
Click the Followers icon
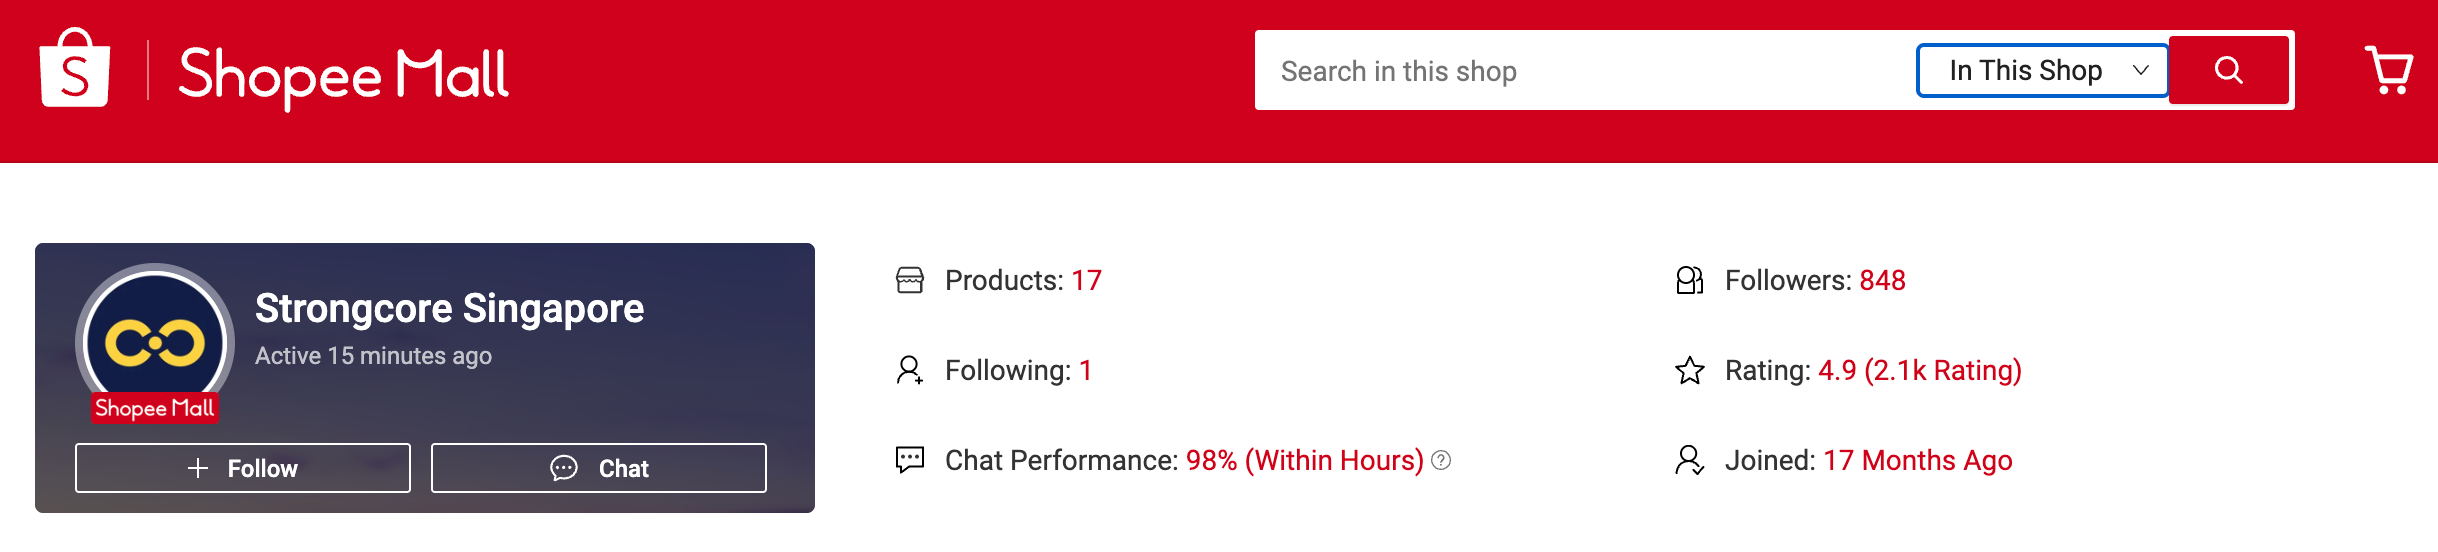coord(1689,280)
